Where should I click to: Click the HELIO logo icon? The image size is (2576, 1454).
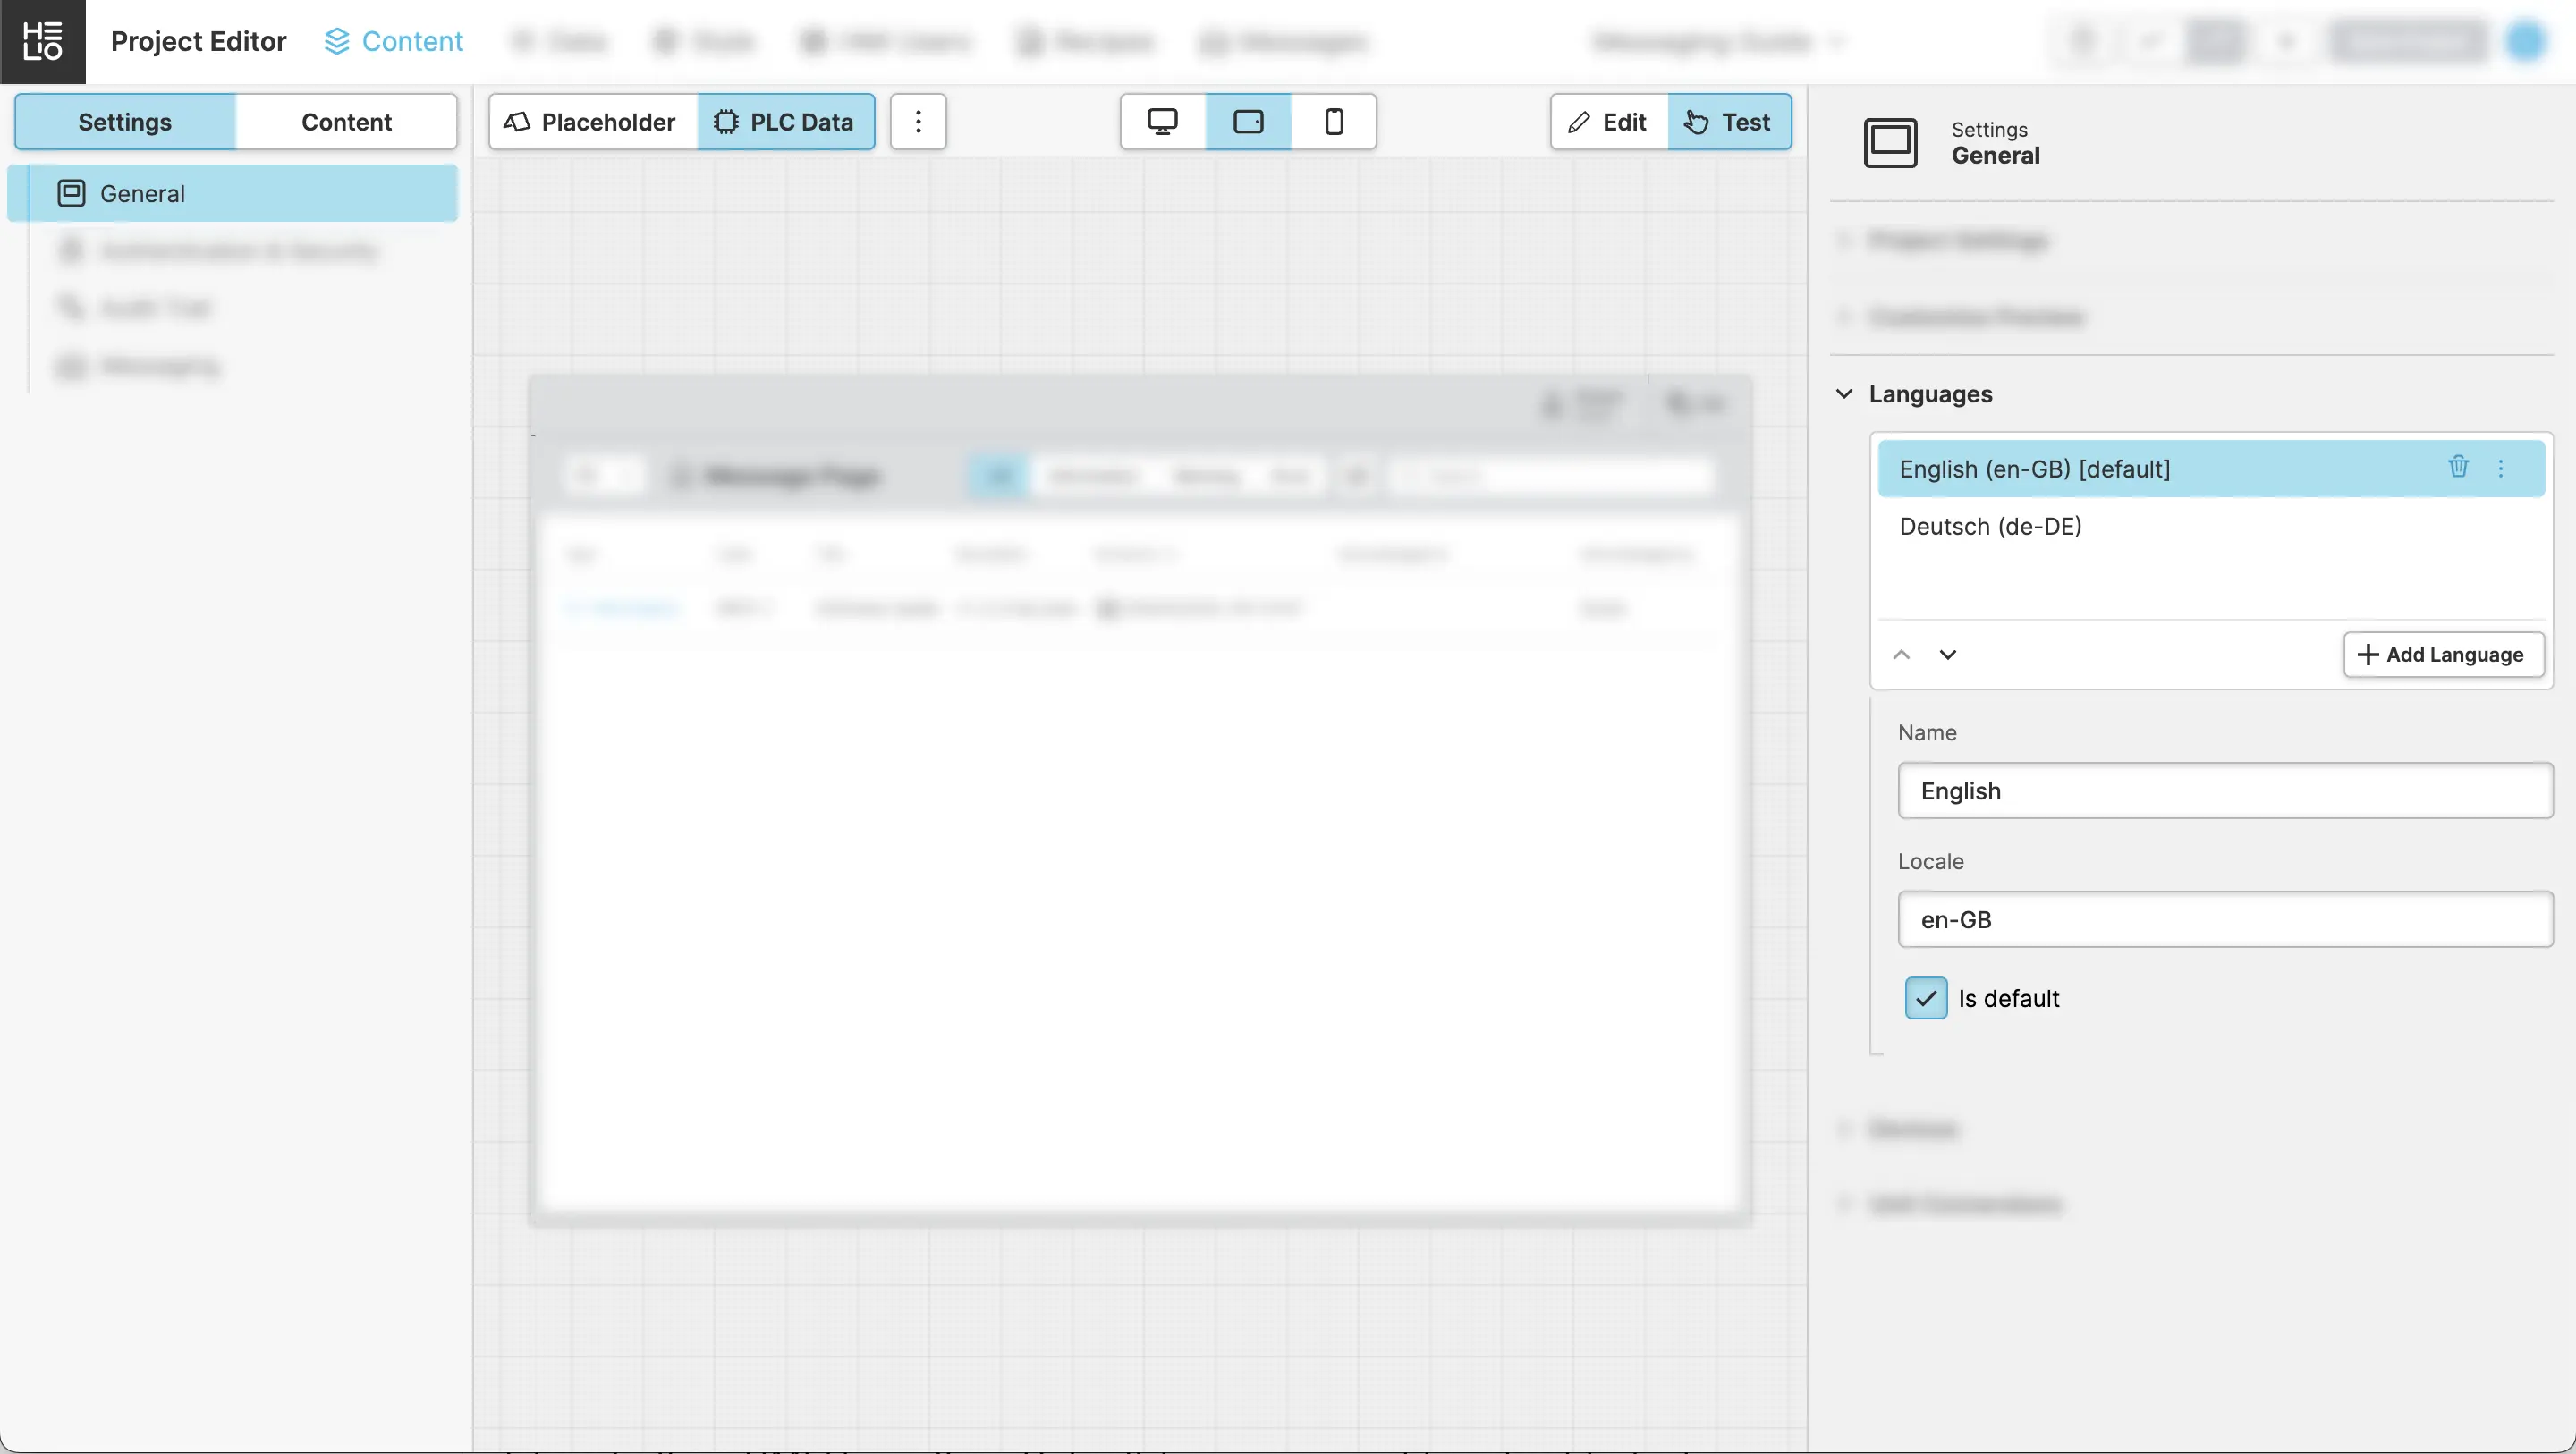[x=42, y=41]
